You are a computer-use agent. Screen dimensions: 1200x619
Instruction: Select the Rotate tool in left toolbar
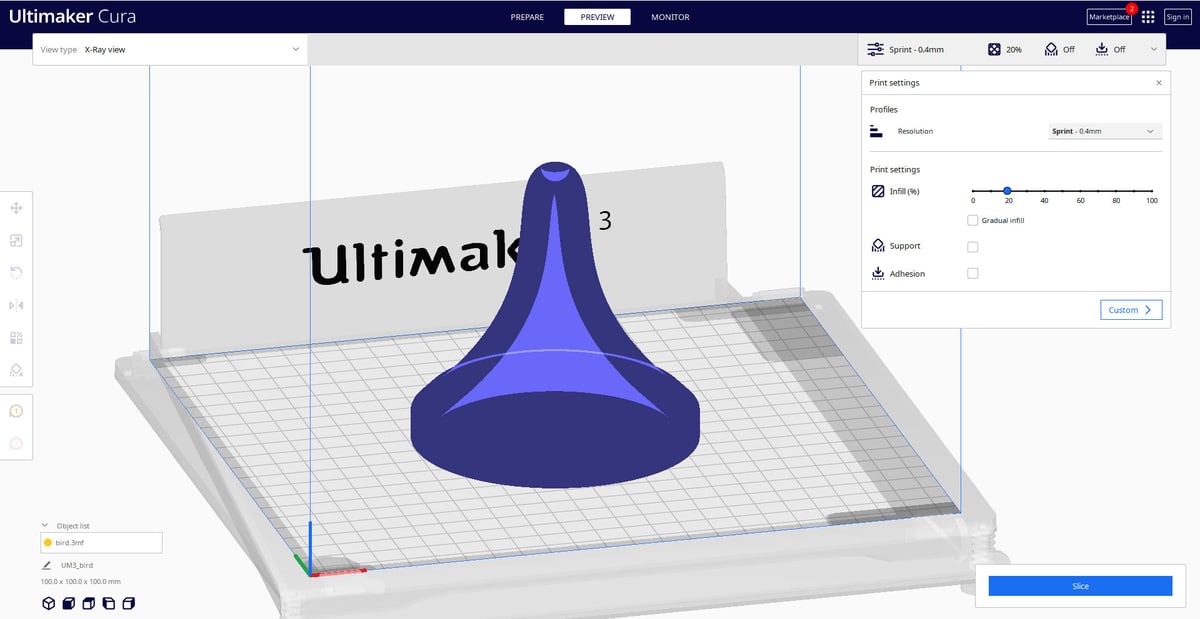tap(16, 273)
